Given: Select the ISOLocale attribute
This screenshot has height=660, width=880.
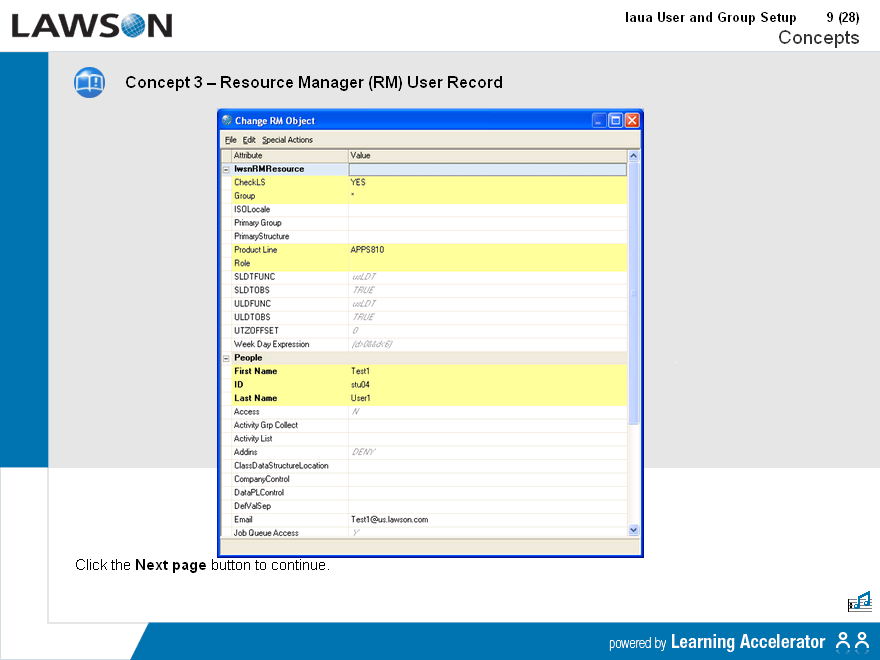Looking at the screenshot, I should pyautogui.click(x=252, y=209).
